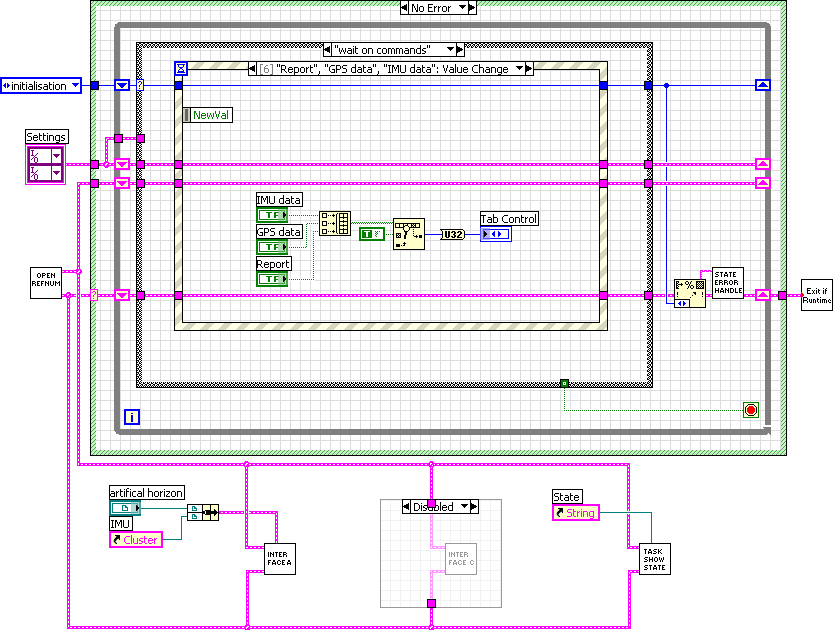Click the Settings cluster constant
The height and width of the screenshot is (630, 833).
pos(45,165)
